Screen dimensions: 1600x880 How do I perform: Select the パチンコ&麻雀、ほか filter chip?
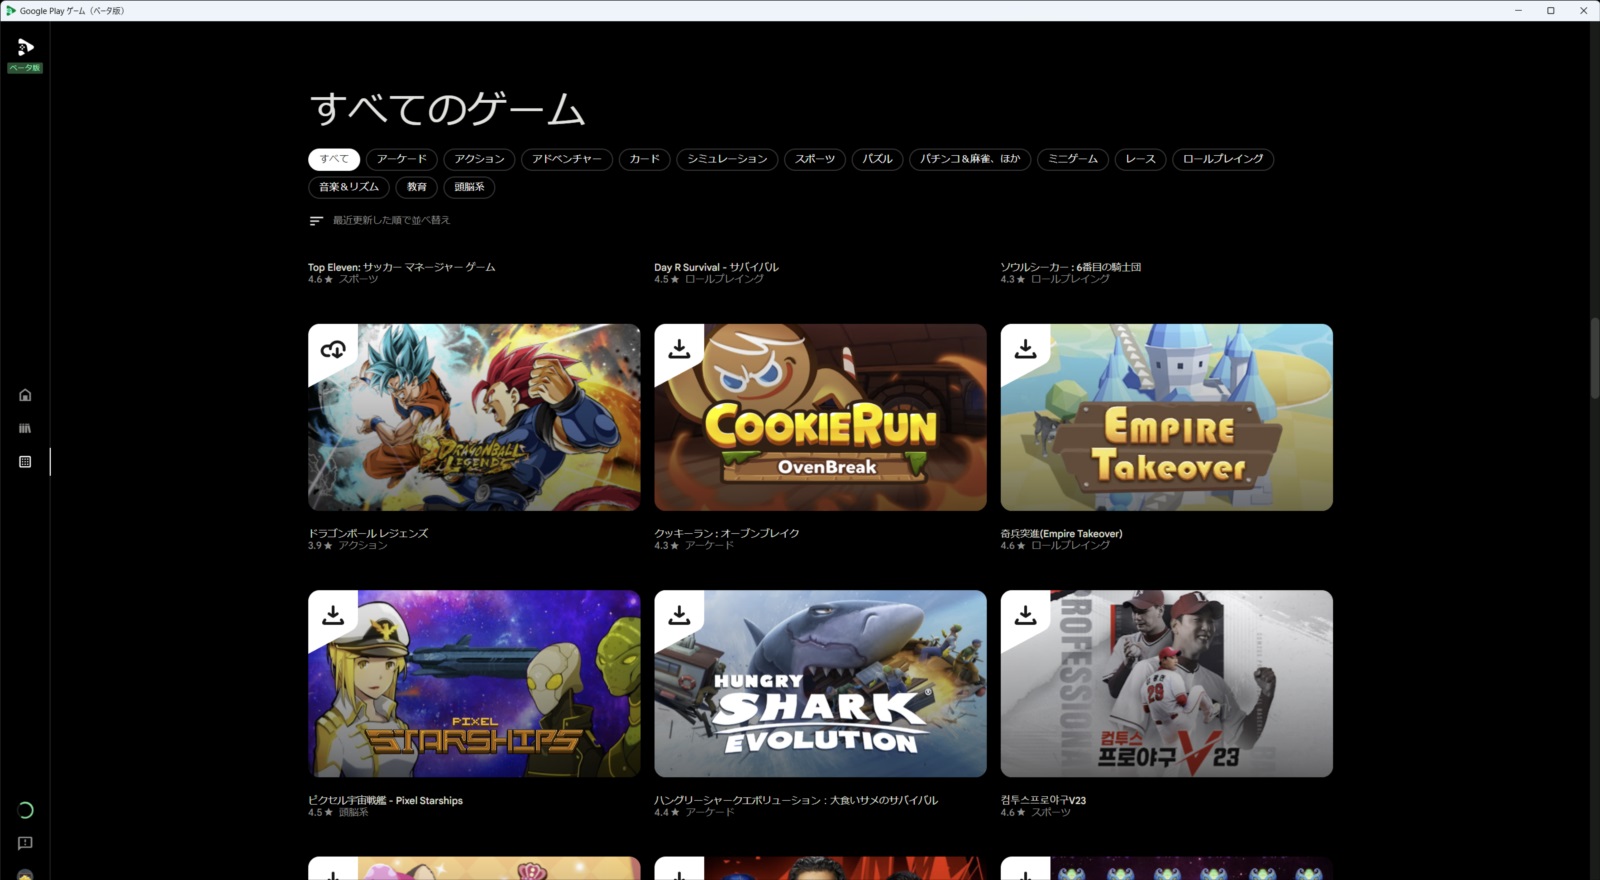point(970,159)
